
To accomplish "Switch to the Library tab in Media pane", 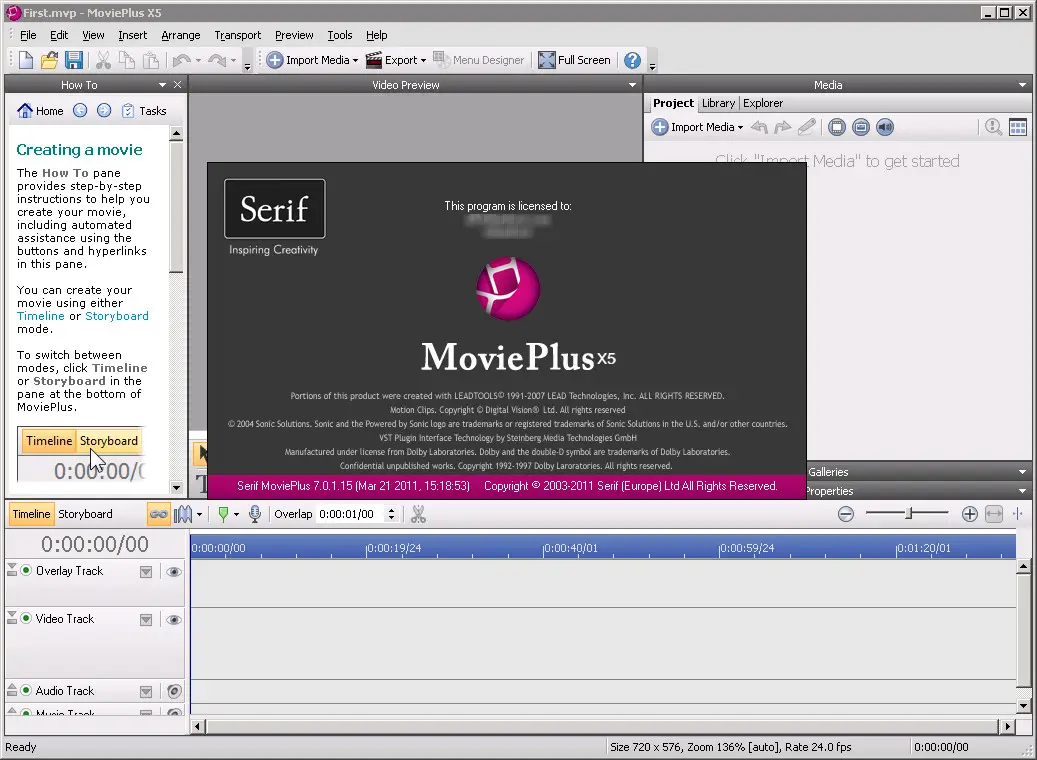I will point(718,103).
